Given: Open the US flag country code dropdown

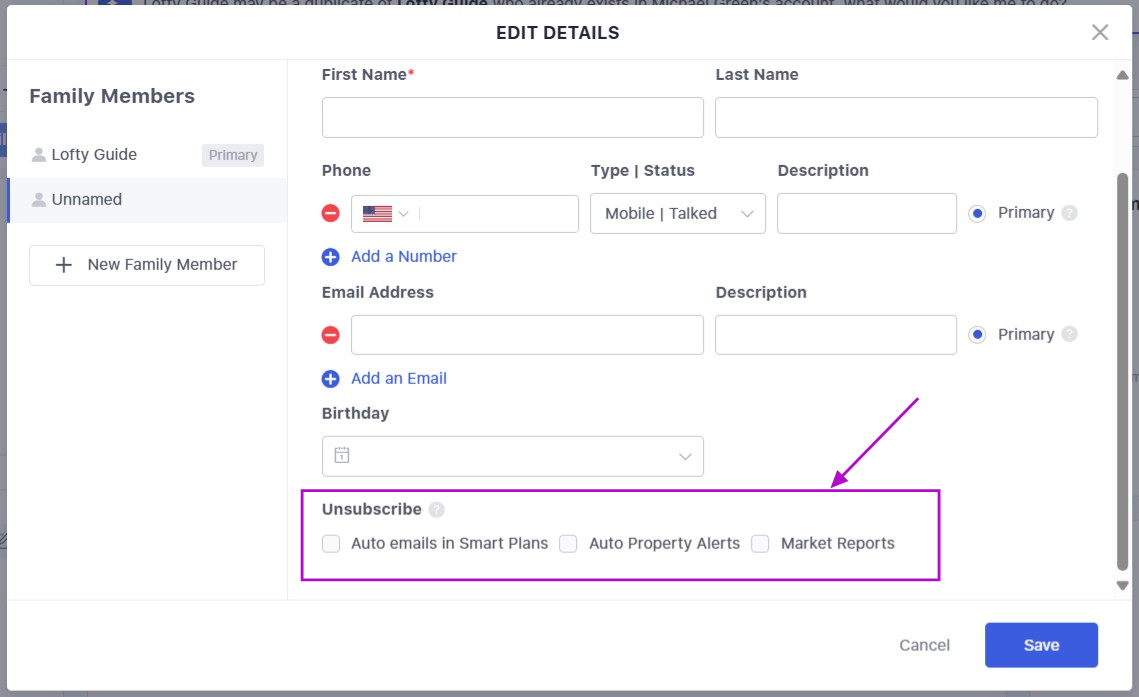Looking at the screenshot, I should (386, 214).
